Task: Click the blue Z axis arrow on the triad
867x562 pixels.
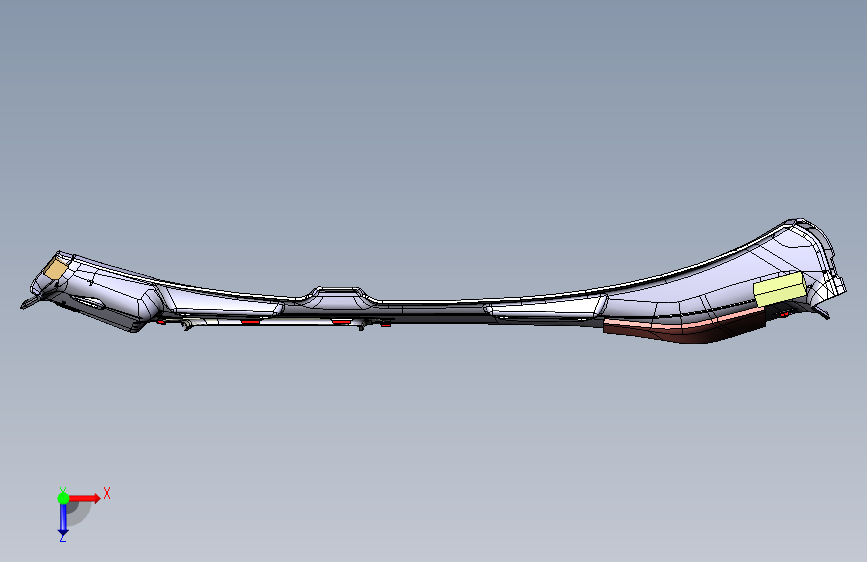Action: point(63,519)
